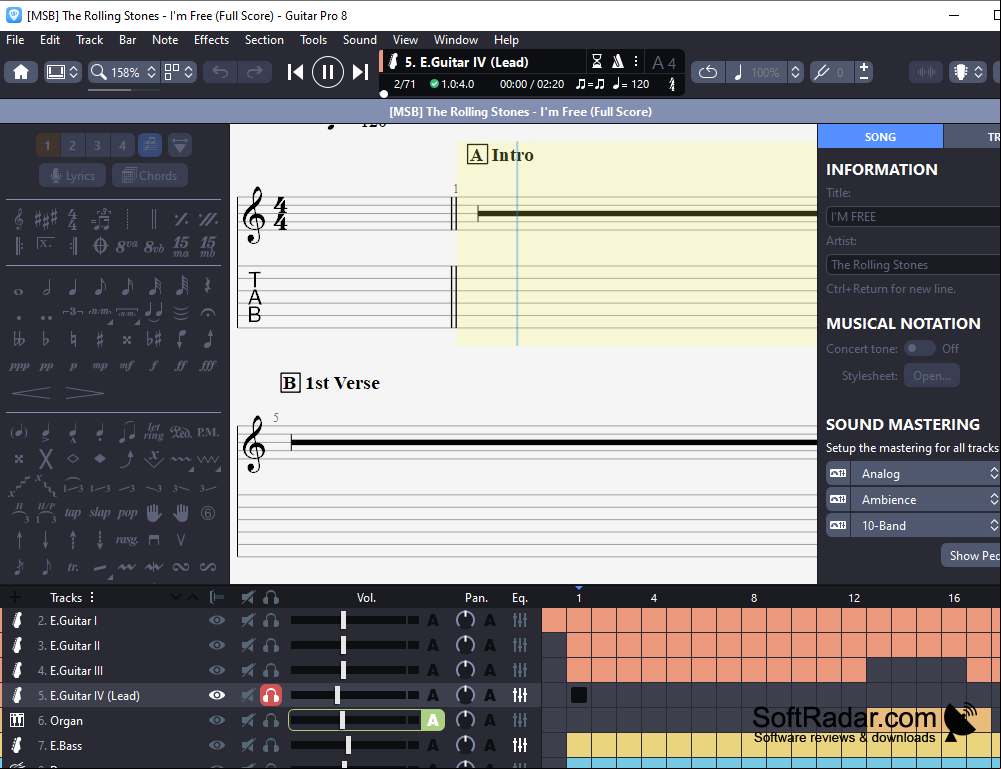Screen dimensions: 1001x769
Task: Open the Section menu
Action: [x=264, y=40]
